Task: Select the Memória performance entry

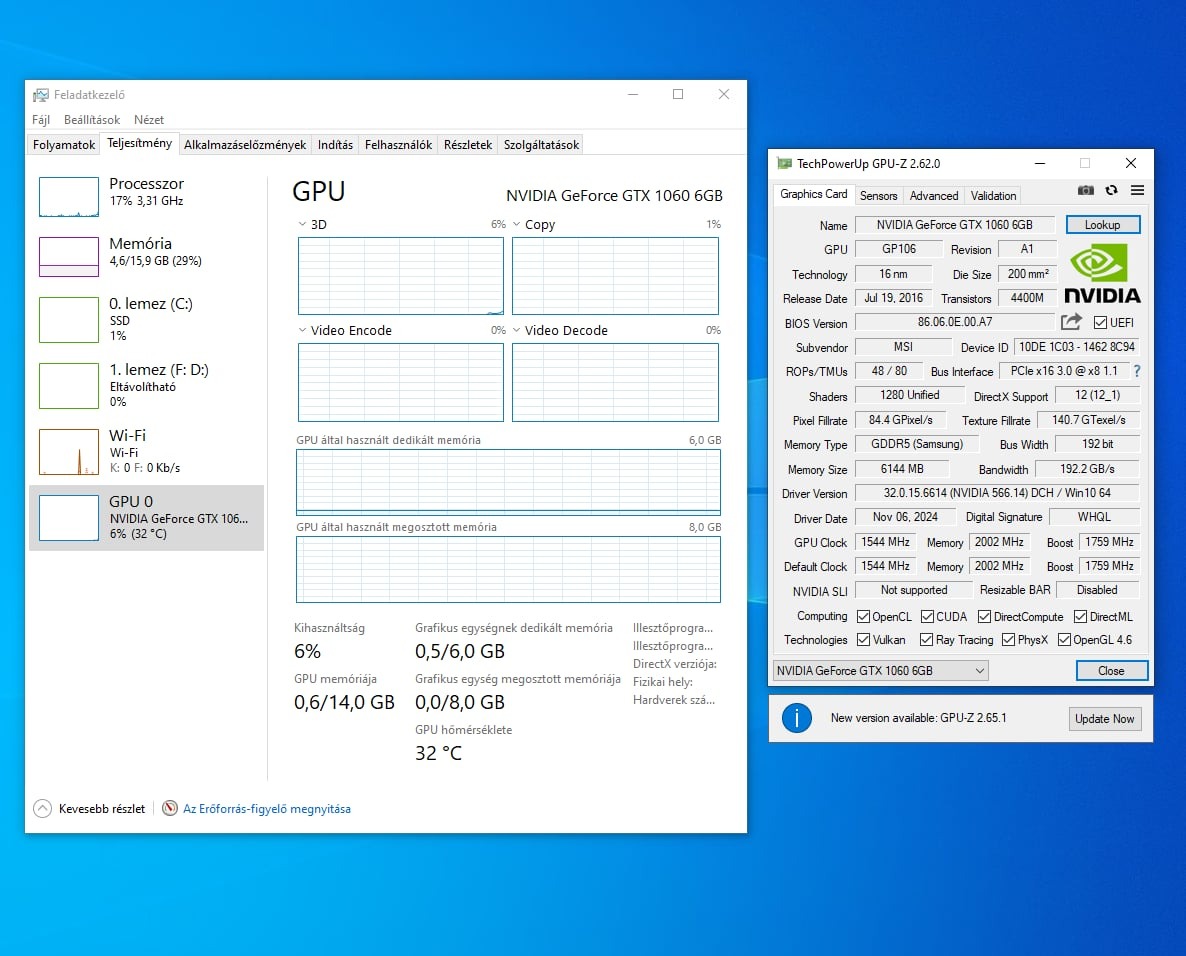Action: pyautogui.click(x=146, y=256)
